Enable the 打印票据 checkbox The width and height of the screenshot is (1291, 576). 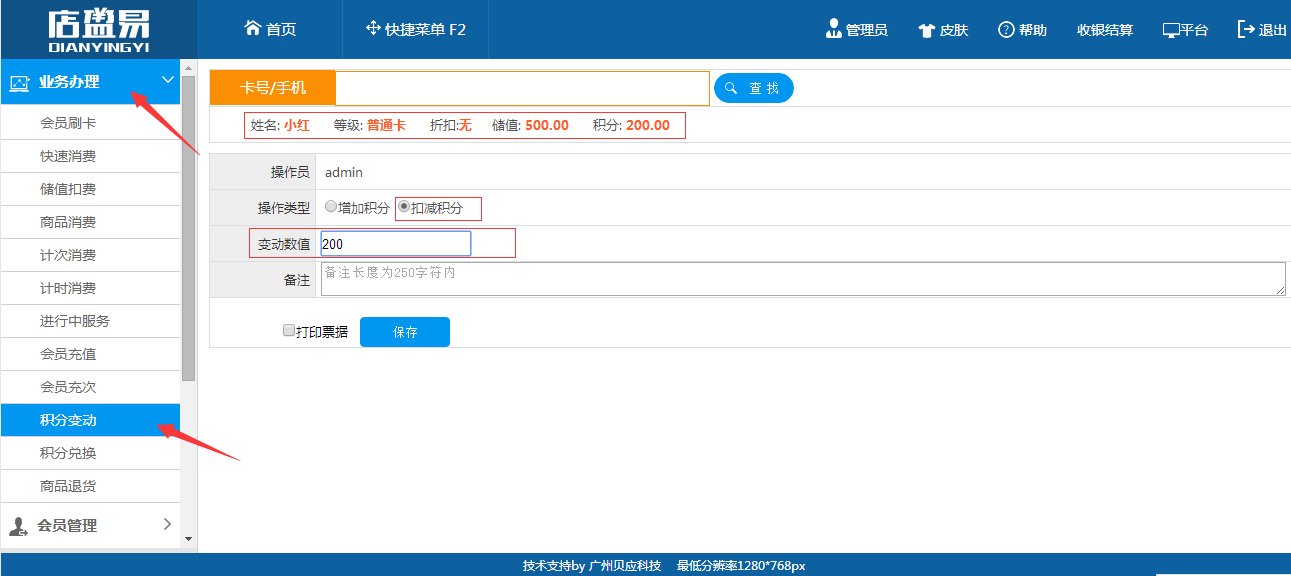(x=289, y=330)
